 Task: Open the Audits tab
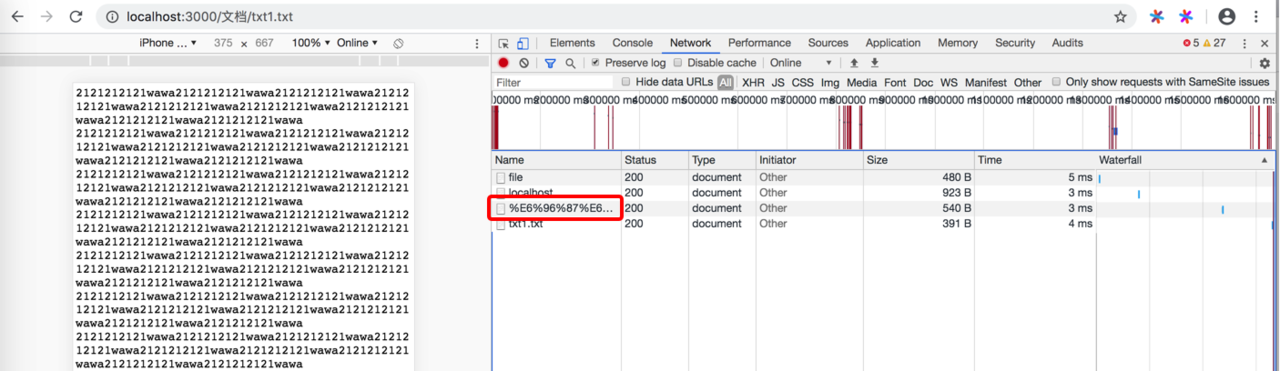[1067, 43]
